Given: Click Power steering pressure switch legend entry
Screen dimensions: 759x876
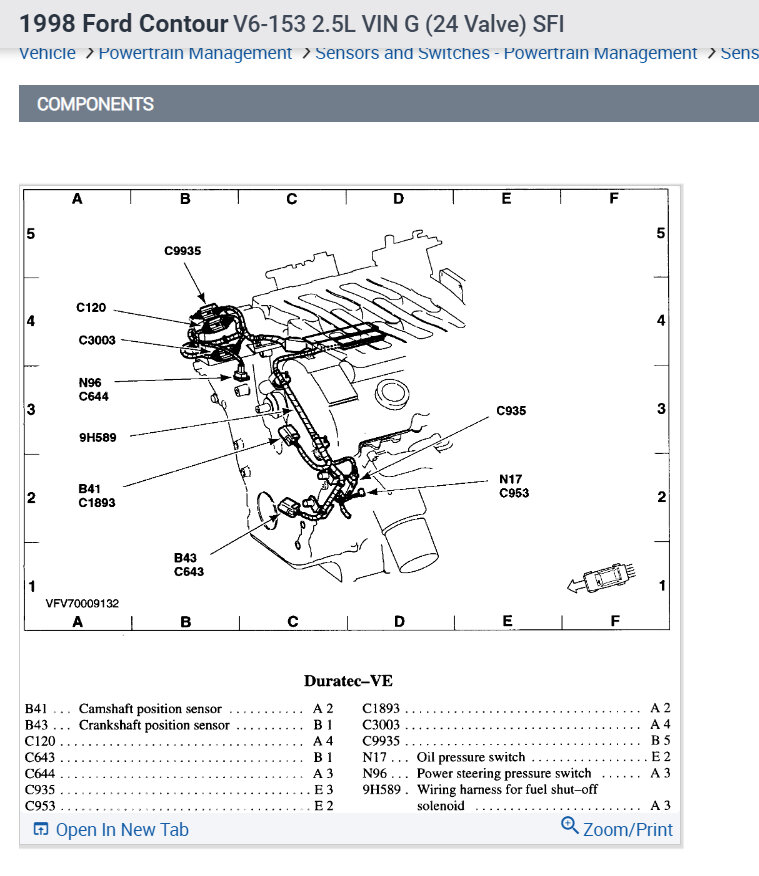Looking at the screenshot, I should [516, 773].
